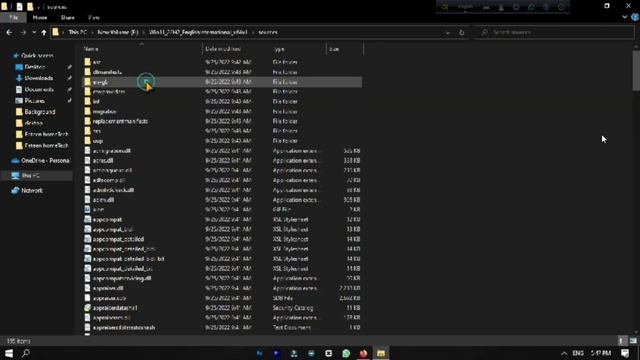Open the Home ribbon tab

(40, 18)
